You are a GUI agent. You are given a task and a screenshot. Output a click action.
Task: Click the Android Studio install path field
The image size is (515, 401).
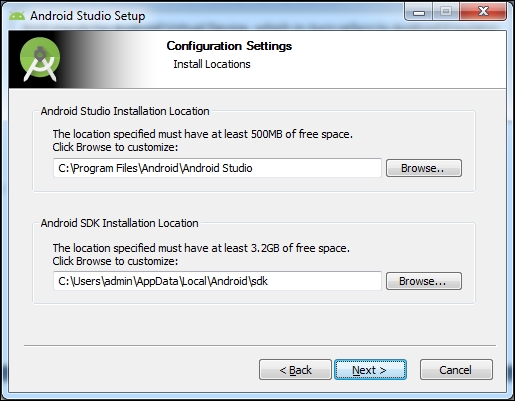(217, 168)
